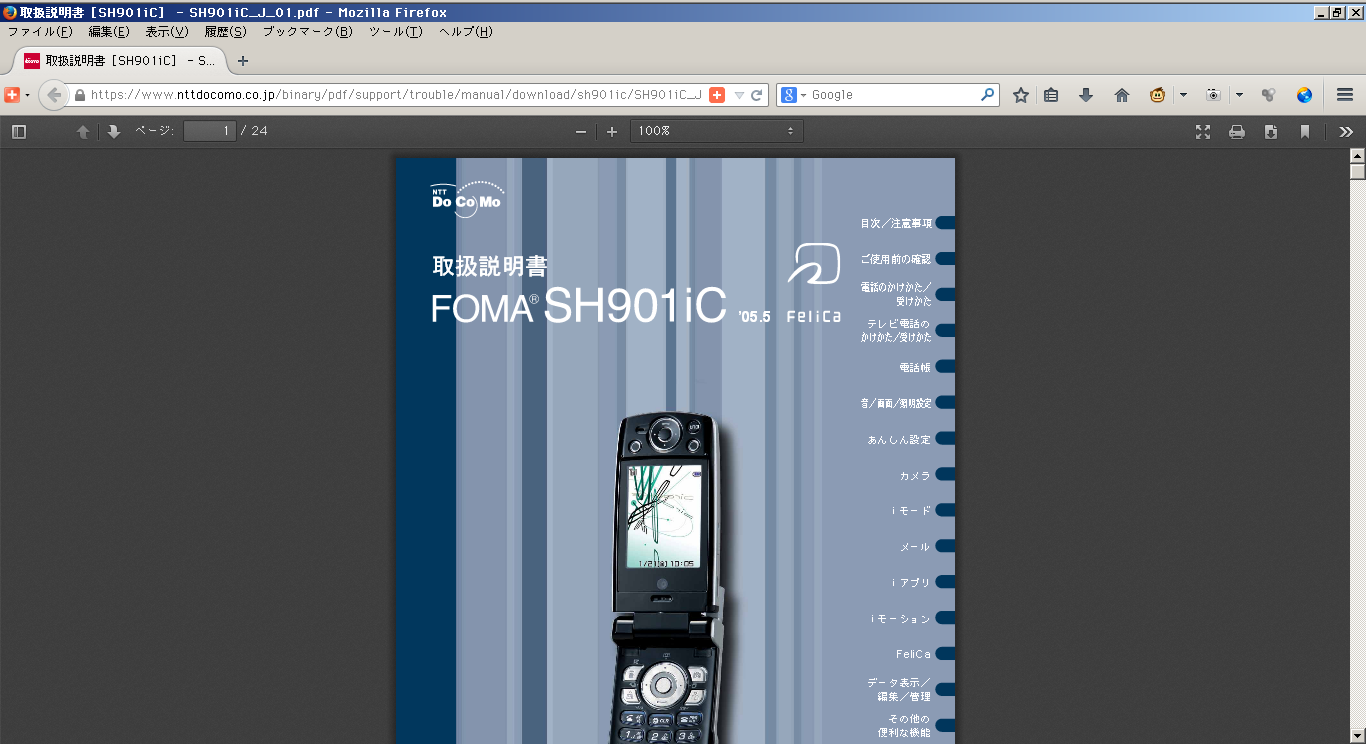Screen dimensions: 1366x744
Task: Open the 100% zoom level dropdown
Action: click(x=716, y=131)
